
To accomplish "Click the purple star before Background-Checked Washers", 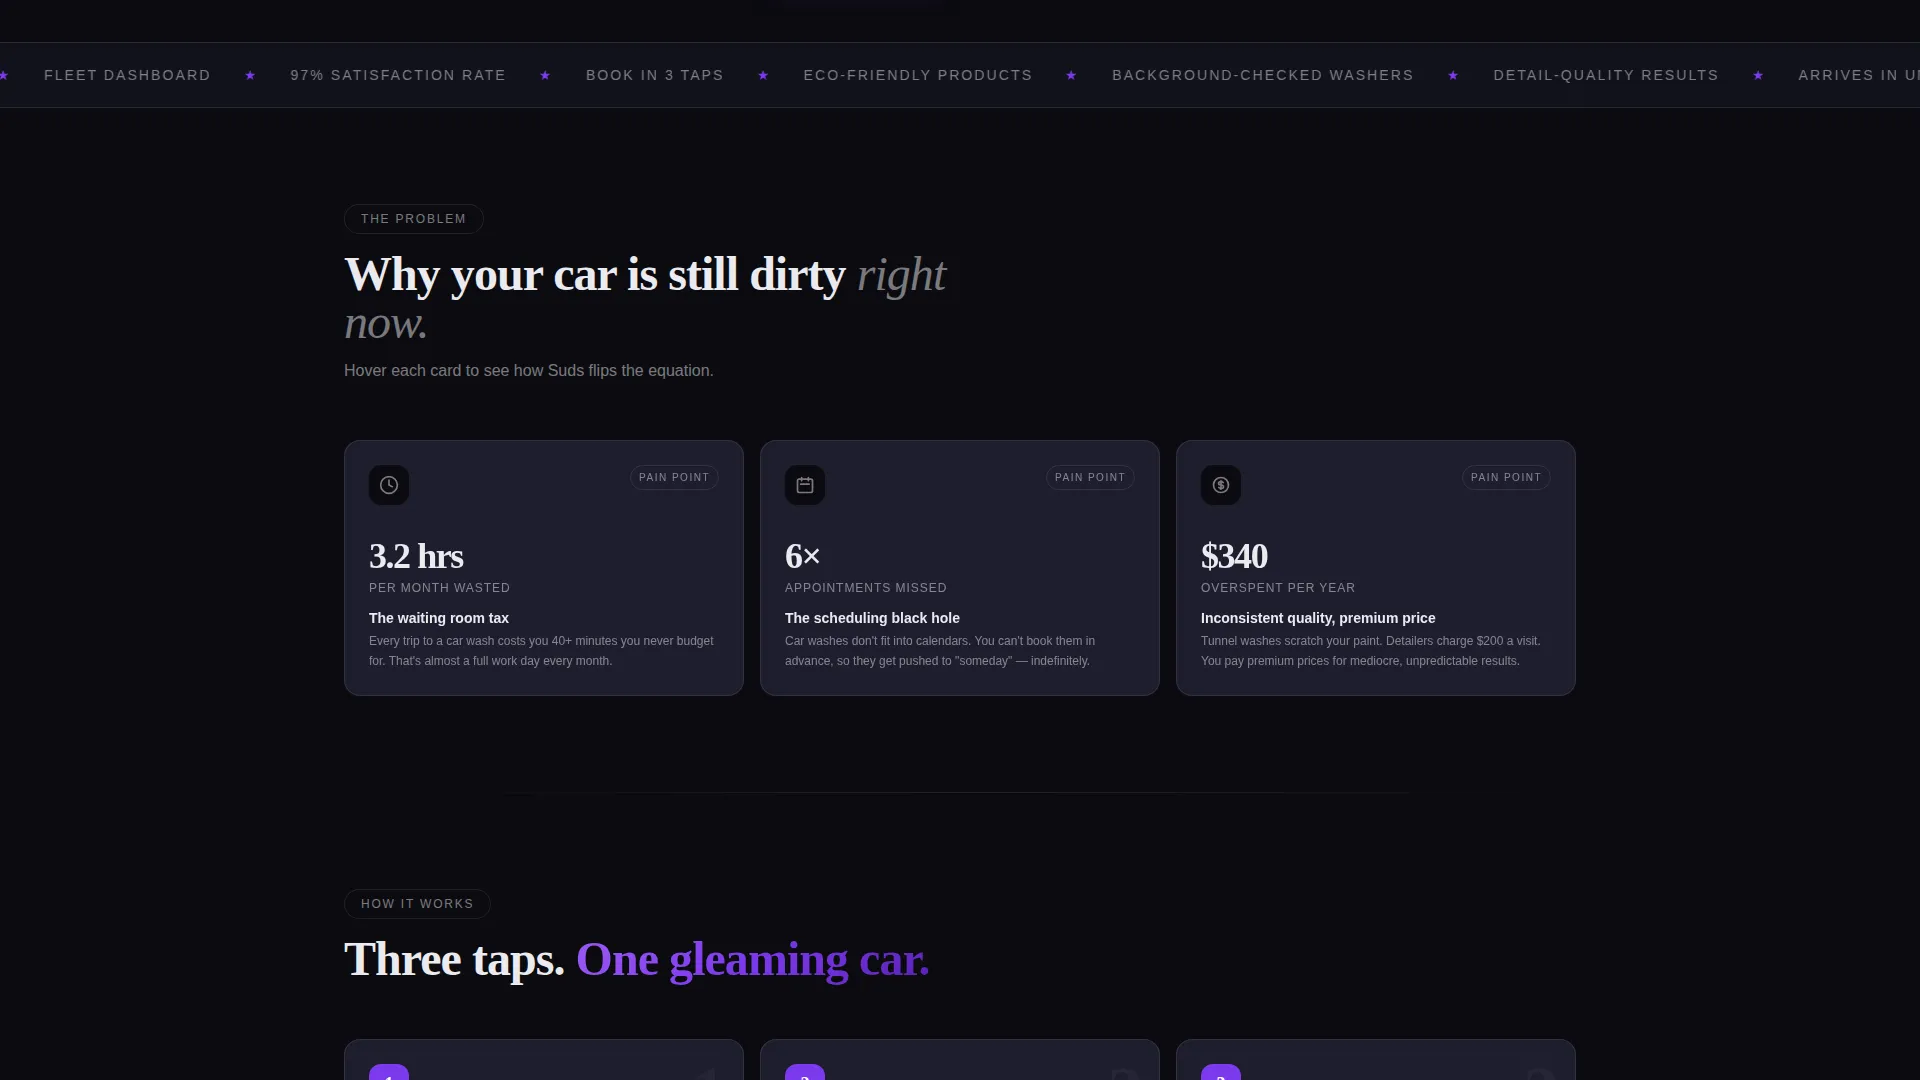I will click(1071, 76).
